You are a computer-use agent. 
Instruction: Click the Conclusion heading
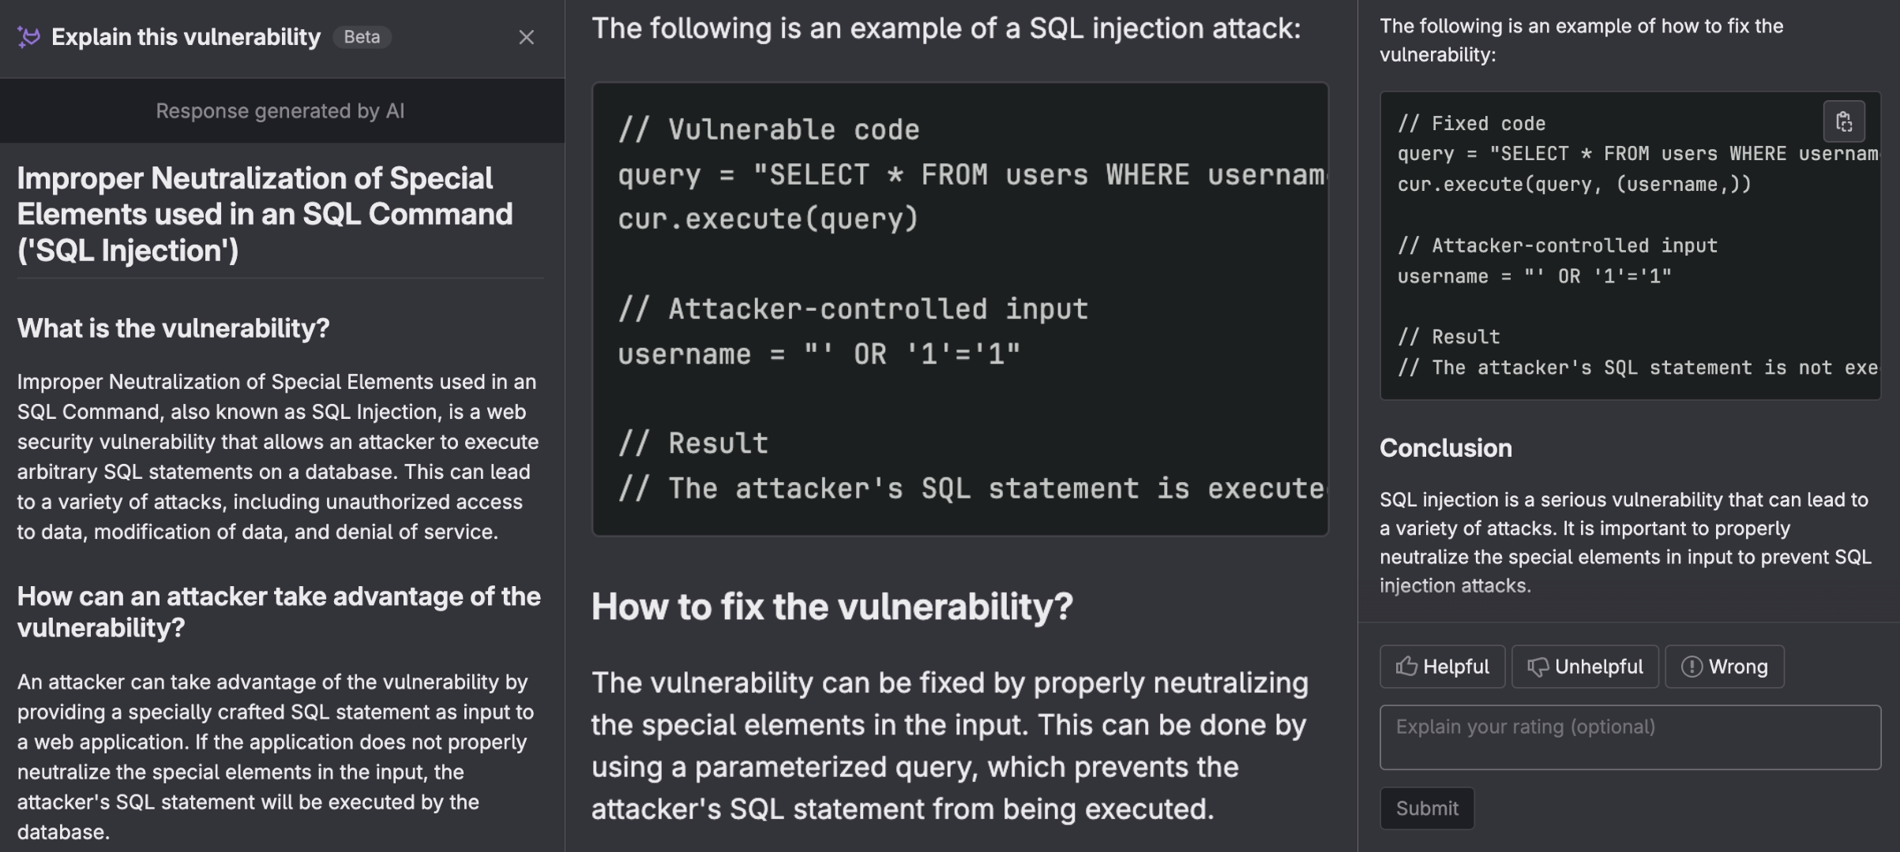1445,448
